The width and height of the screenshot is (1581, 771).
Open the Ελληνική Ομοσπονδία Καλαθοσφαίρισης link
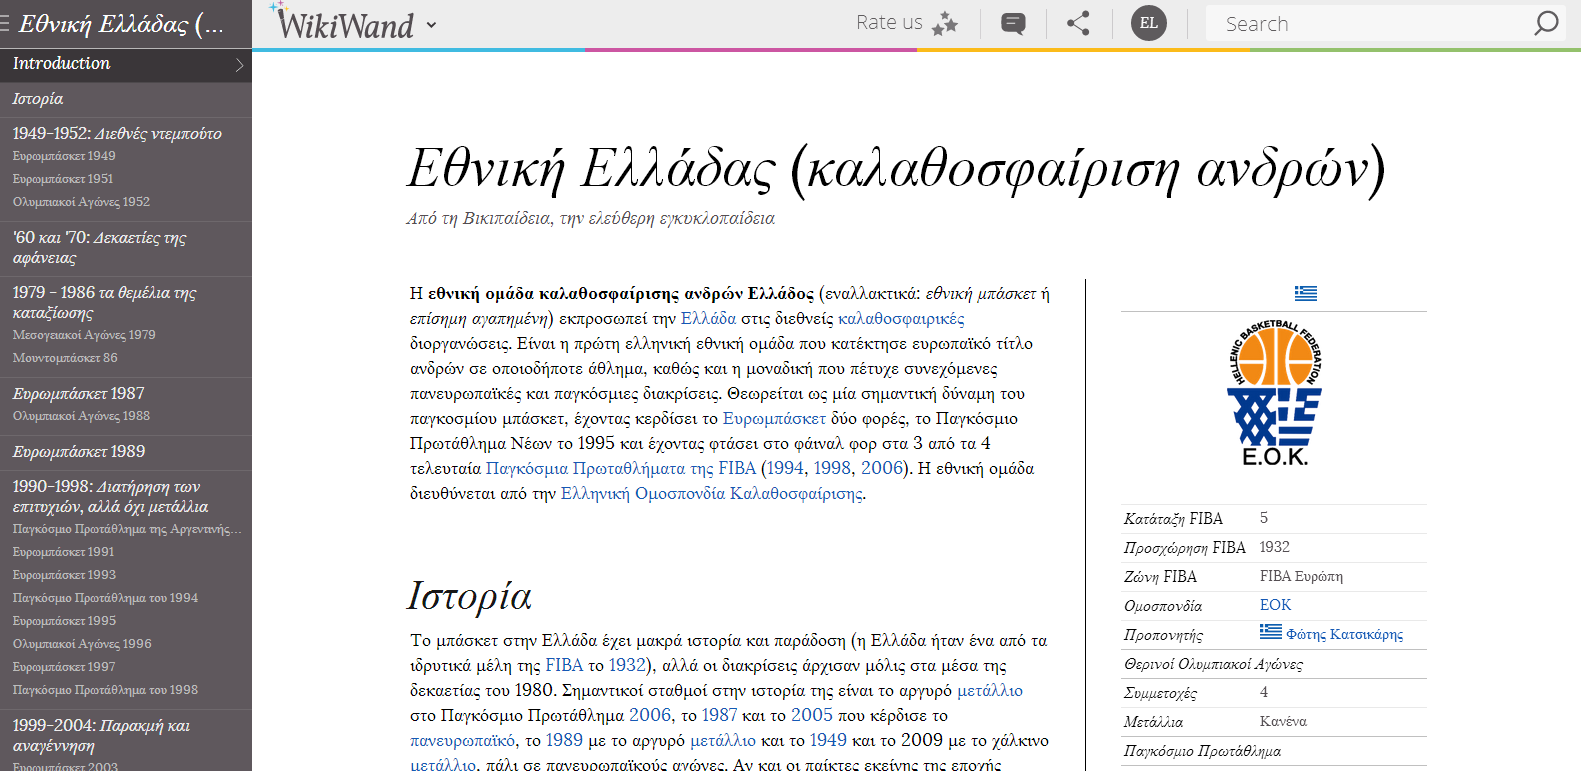711,494
